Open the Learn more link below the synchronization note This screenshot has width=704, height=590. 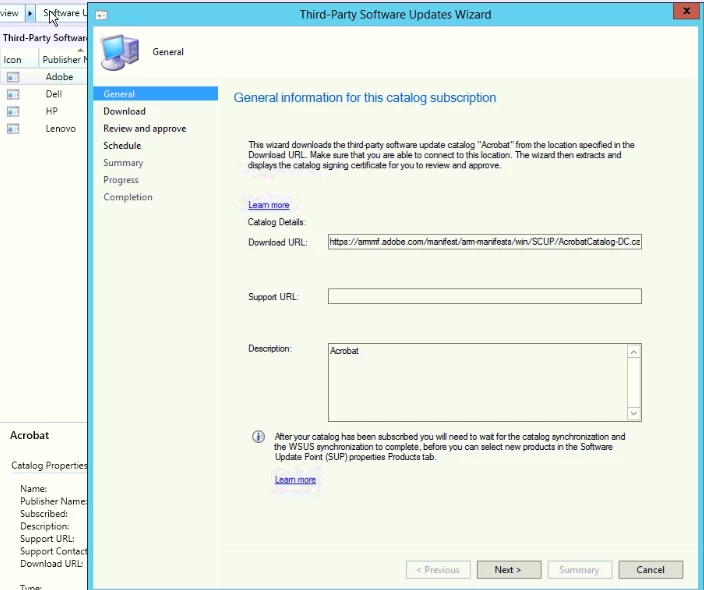(x=295, y=480)
